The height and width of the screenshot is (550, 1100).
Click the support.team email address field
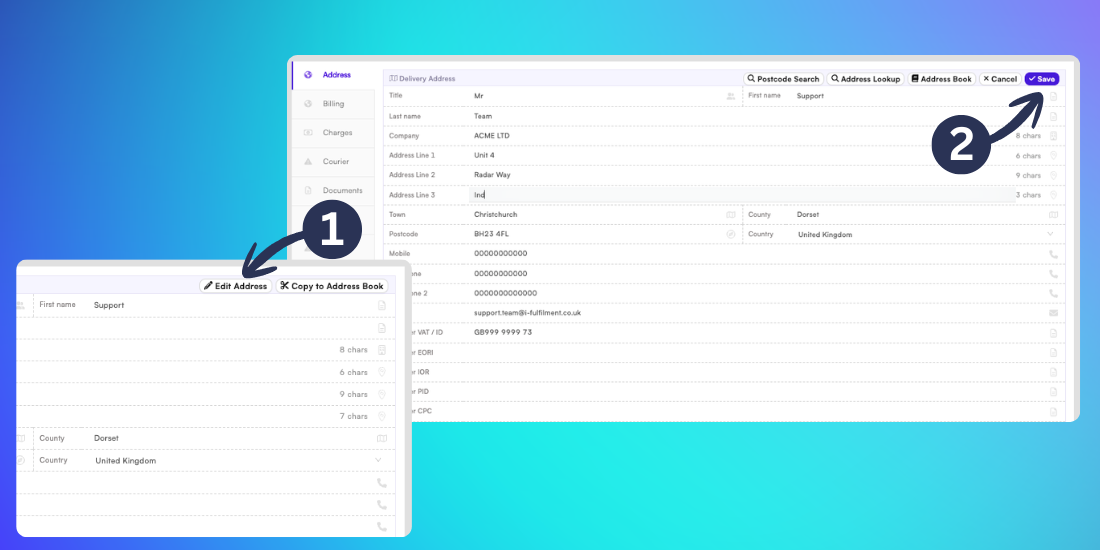tap(756, 313)
